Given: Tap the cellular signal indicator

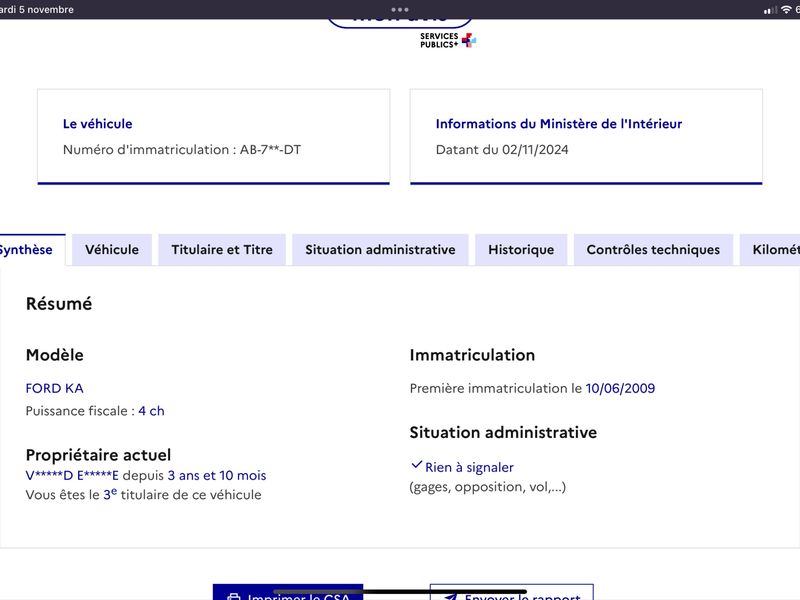Looking at the screenshot, I should click(770, 10).
